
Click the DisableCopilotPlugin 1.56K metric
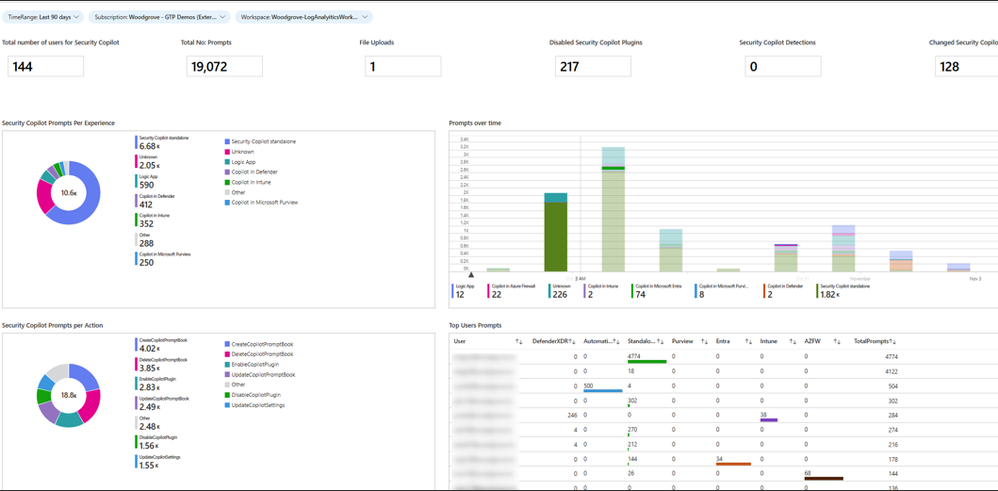click(x=155, y=442)
